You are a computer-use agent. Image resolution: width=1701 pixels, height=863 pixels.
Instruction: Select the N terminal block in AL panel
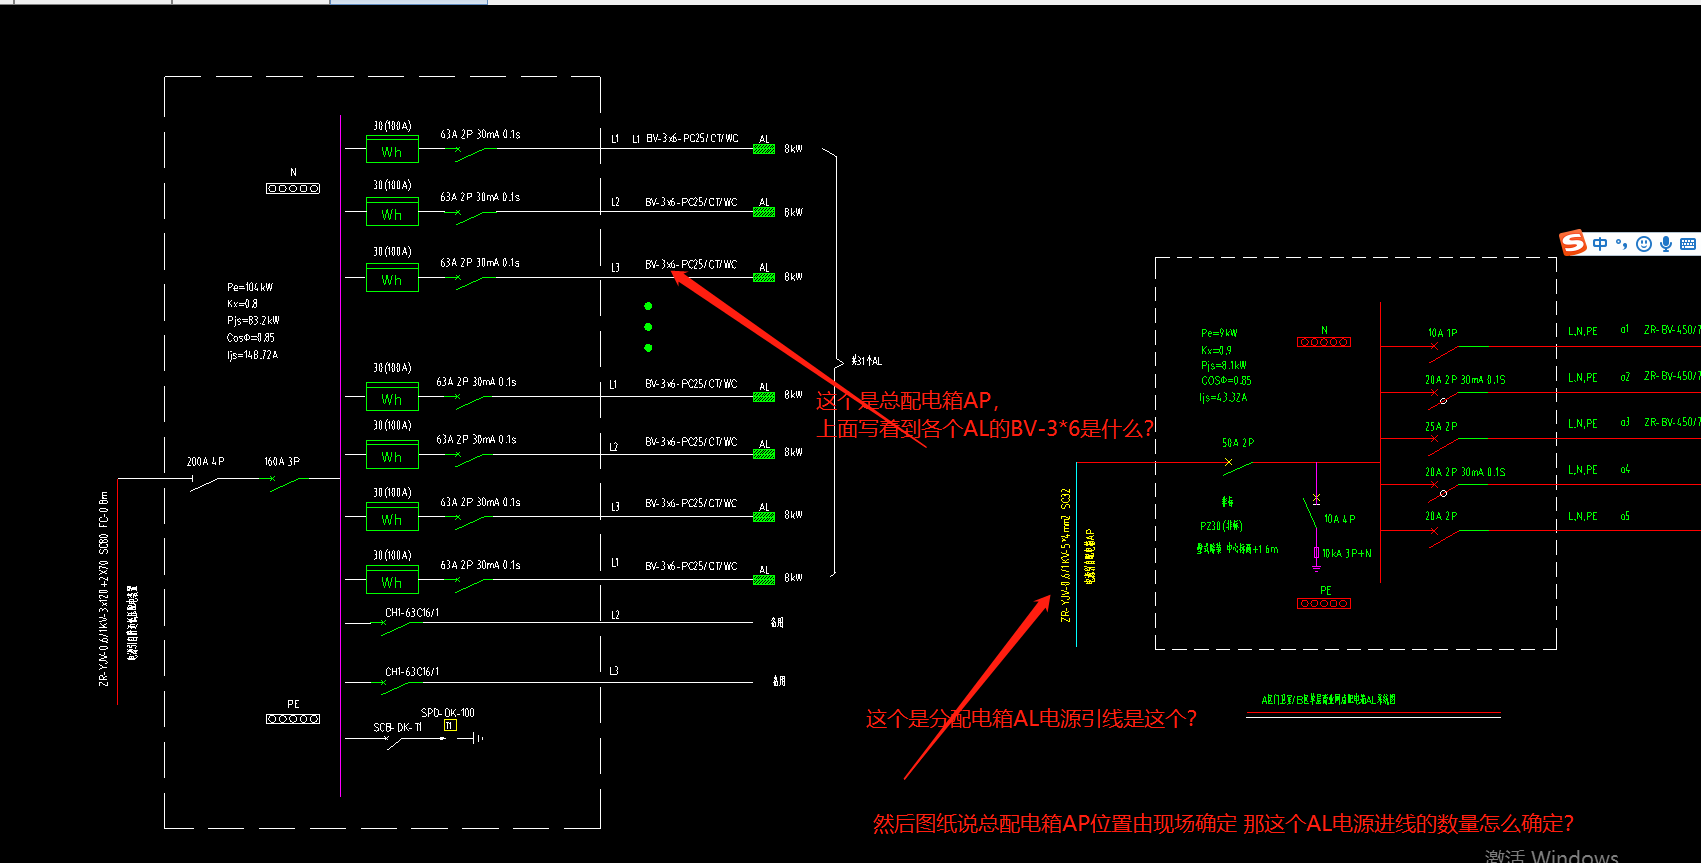(1324, 342)
